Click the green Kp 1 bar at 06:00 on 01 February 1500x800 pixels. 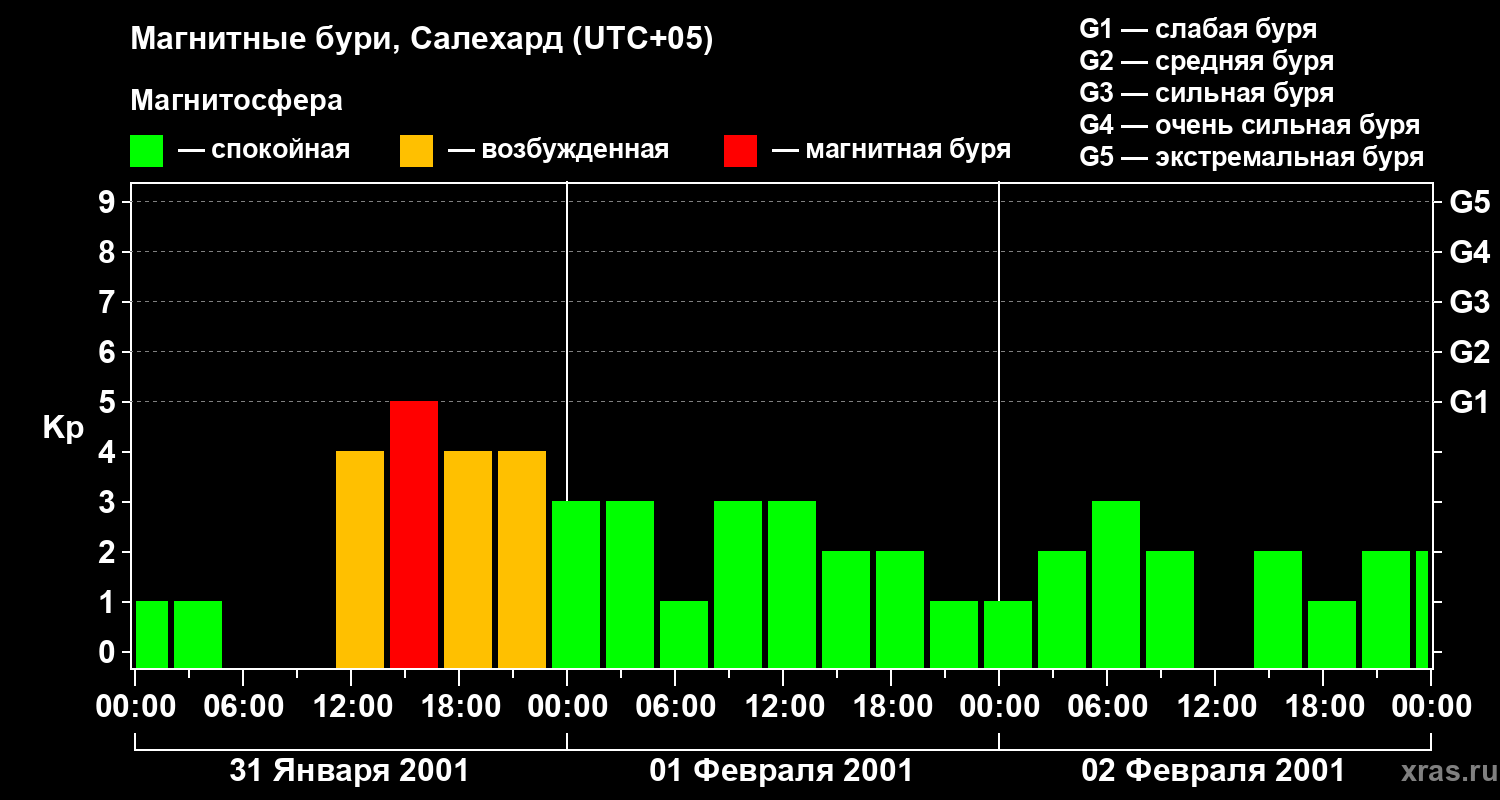point(684,634)
